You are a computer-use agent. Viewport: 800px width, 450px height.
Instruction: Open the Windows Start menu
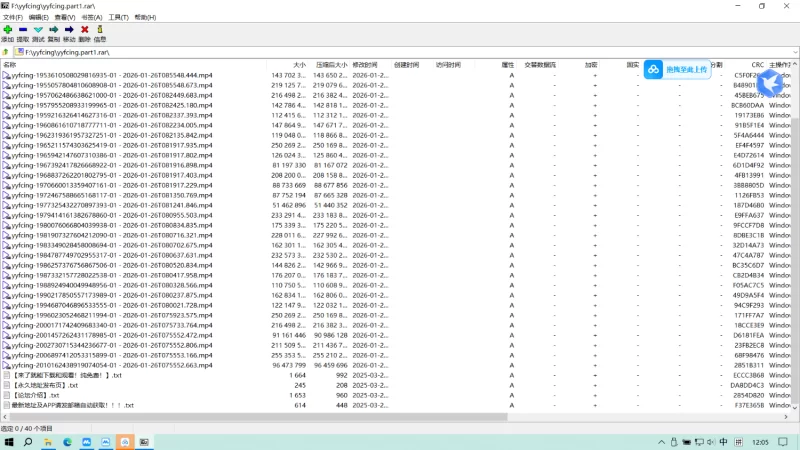[9, 442]
